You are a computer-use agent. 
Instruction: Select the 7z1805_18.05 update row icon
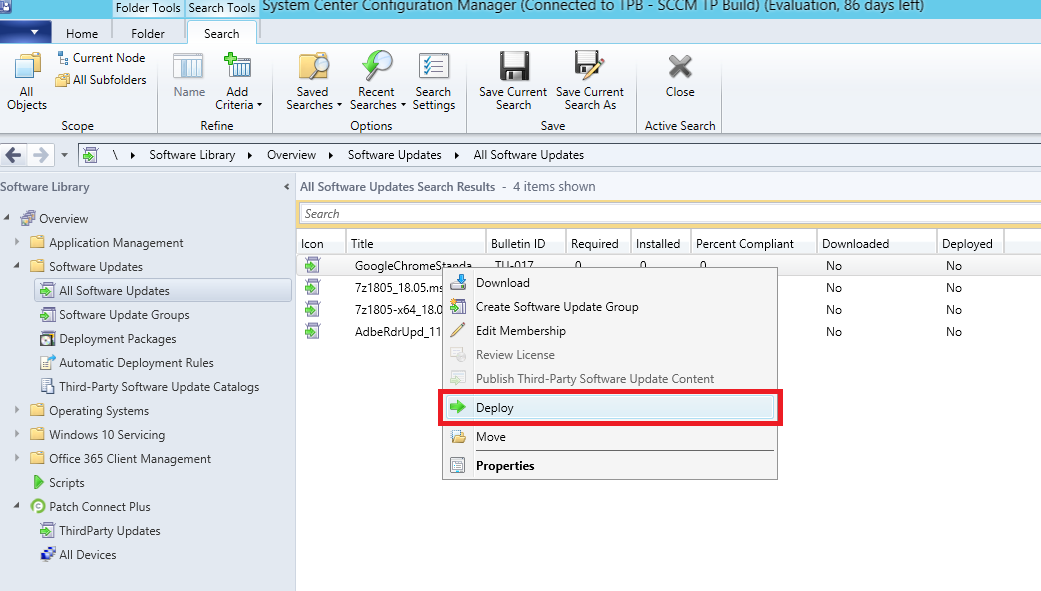pos(312,288)
